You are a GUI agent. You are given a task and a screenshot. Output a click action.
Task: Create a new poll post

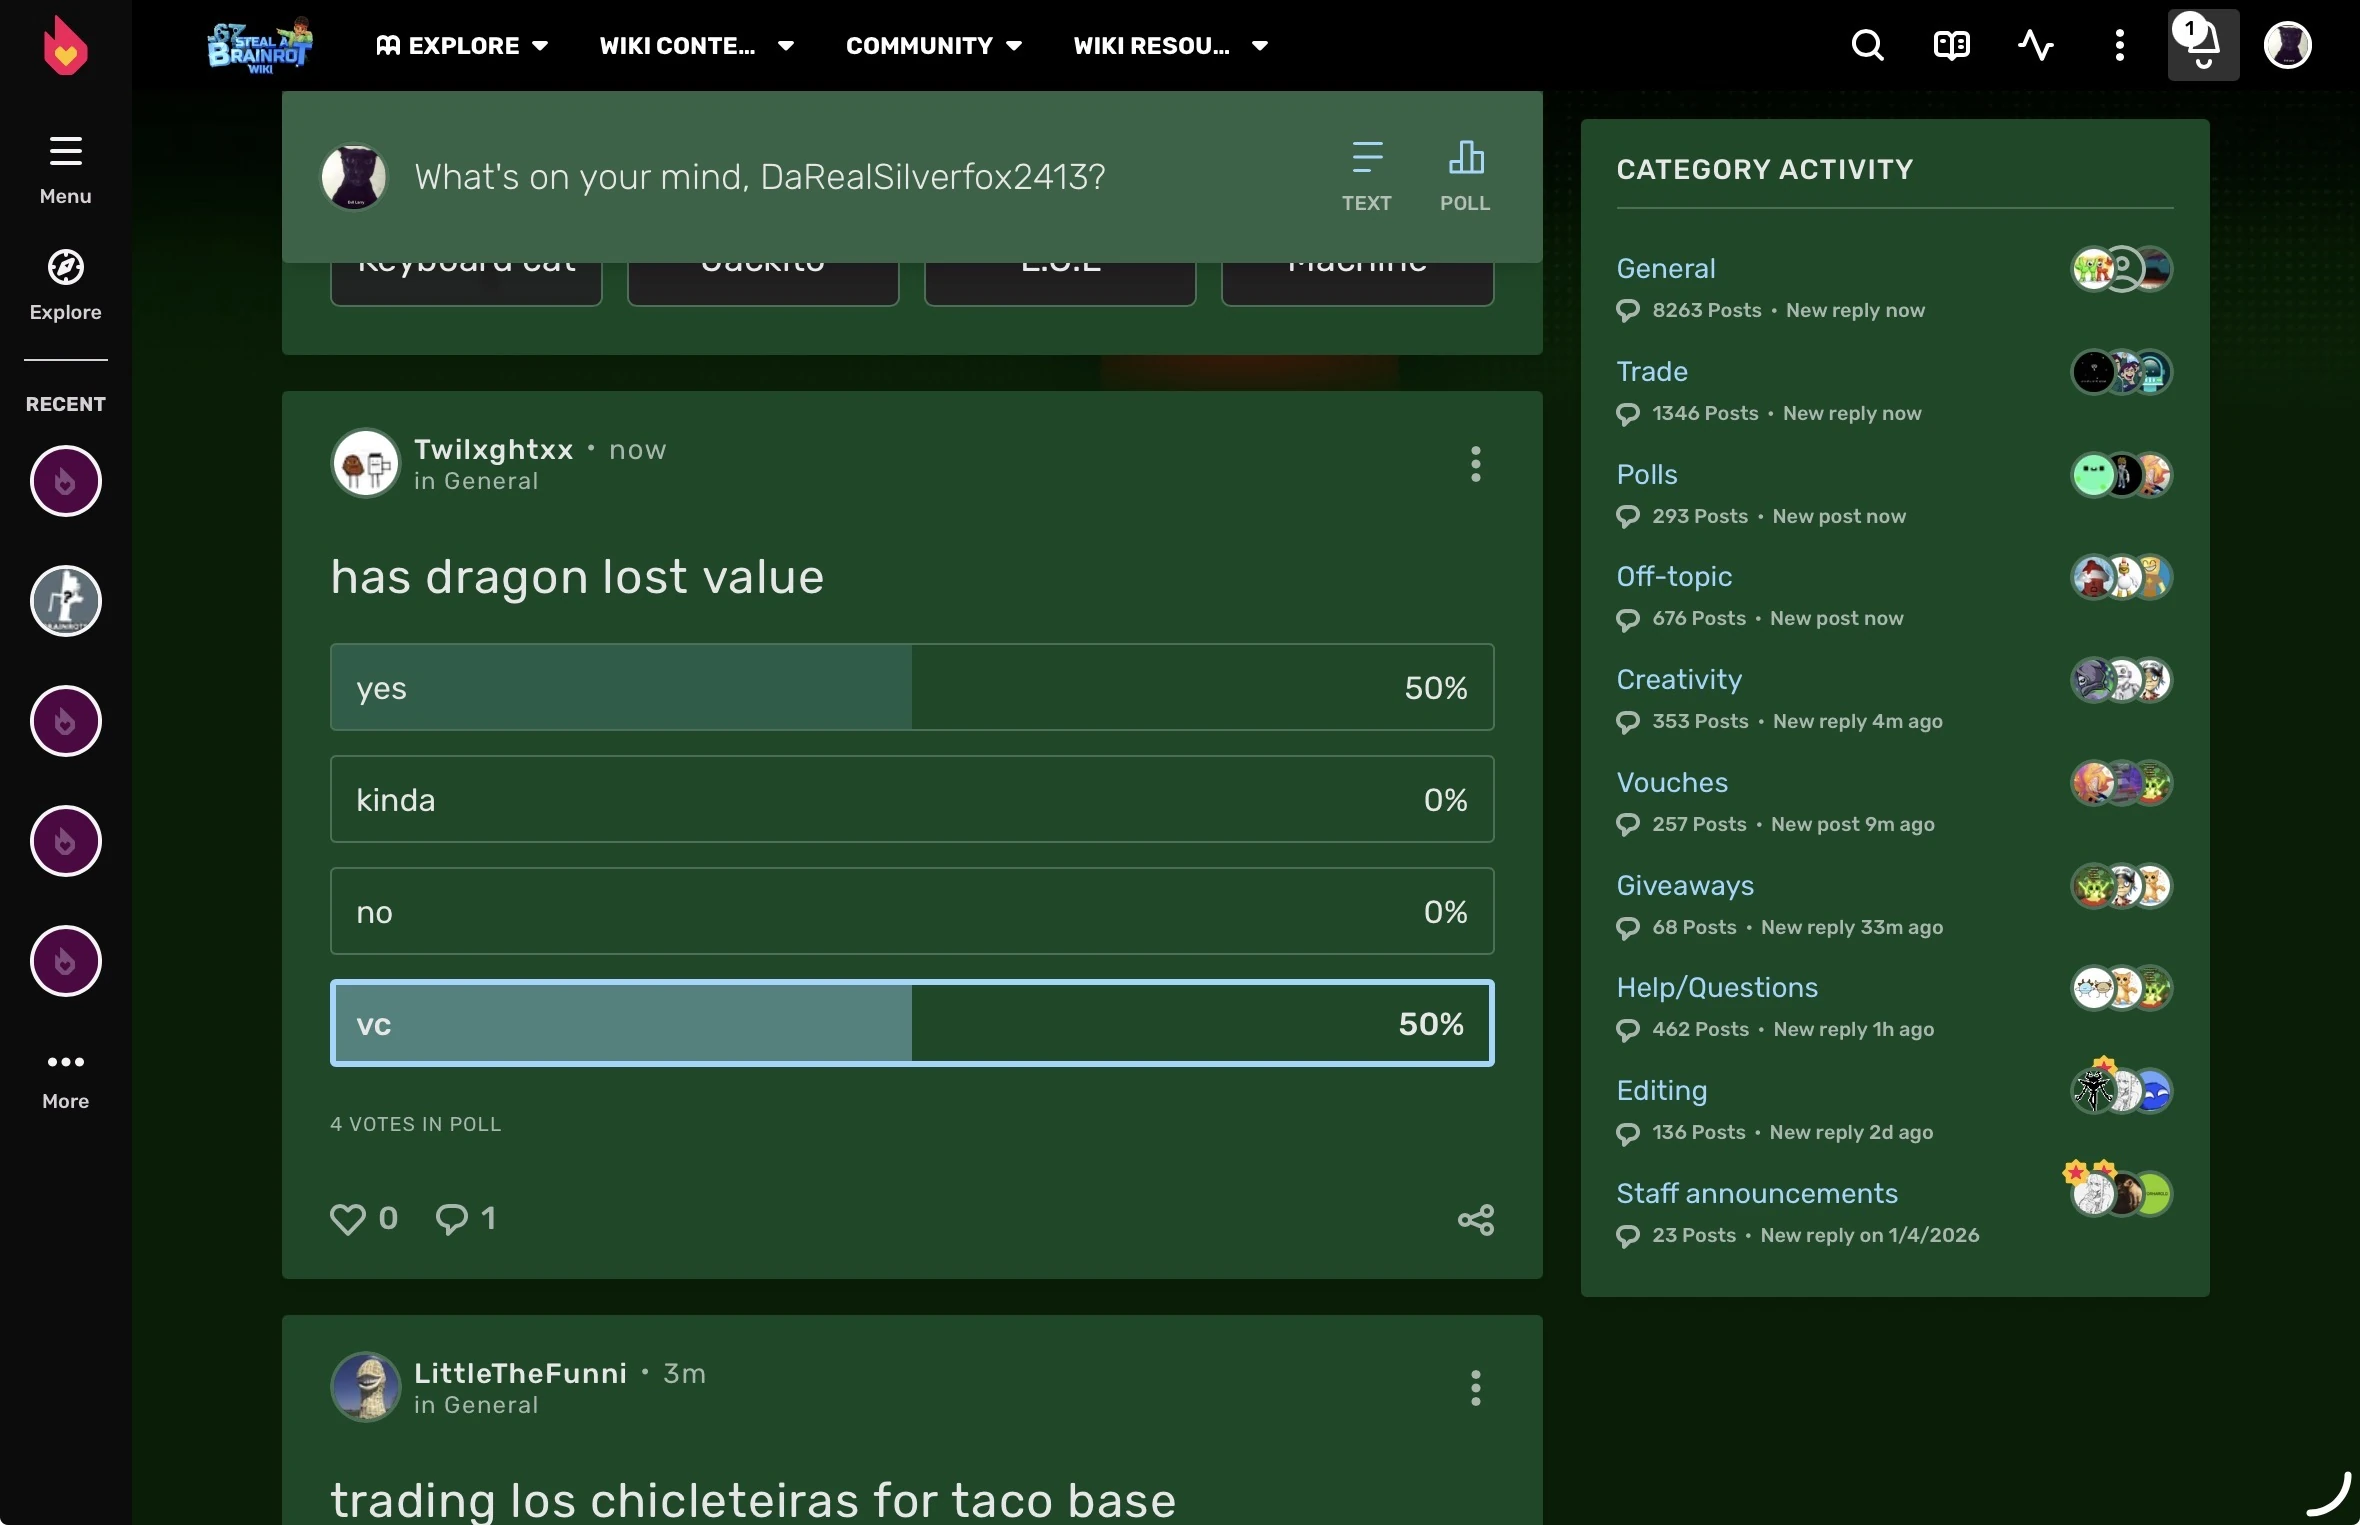1465,175
